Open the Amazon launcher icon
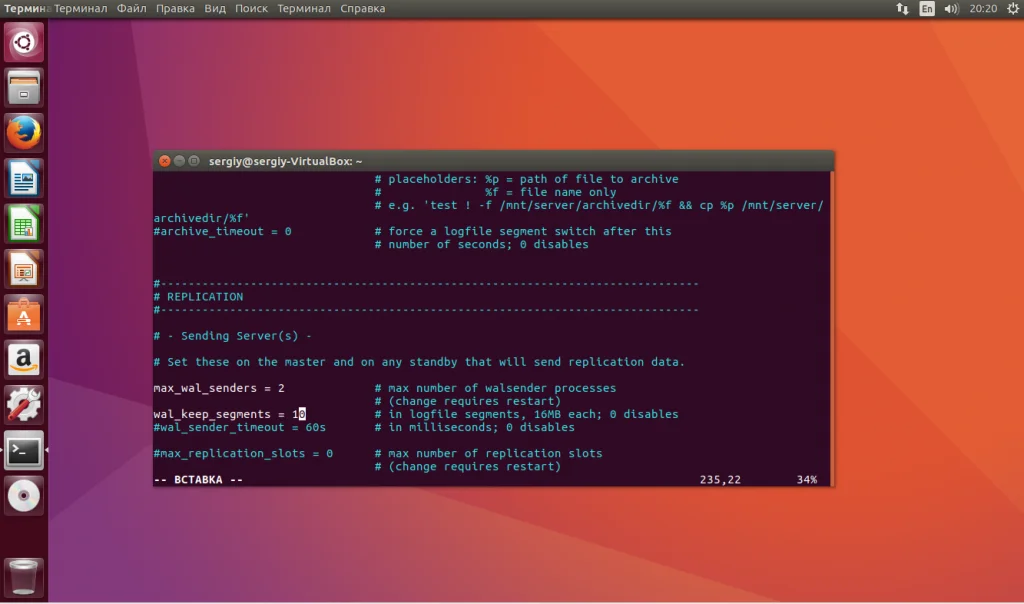Viewport: 1024px width, 604px height. pos(24,360)
